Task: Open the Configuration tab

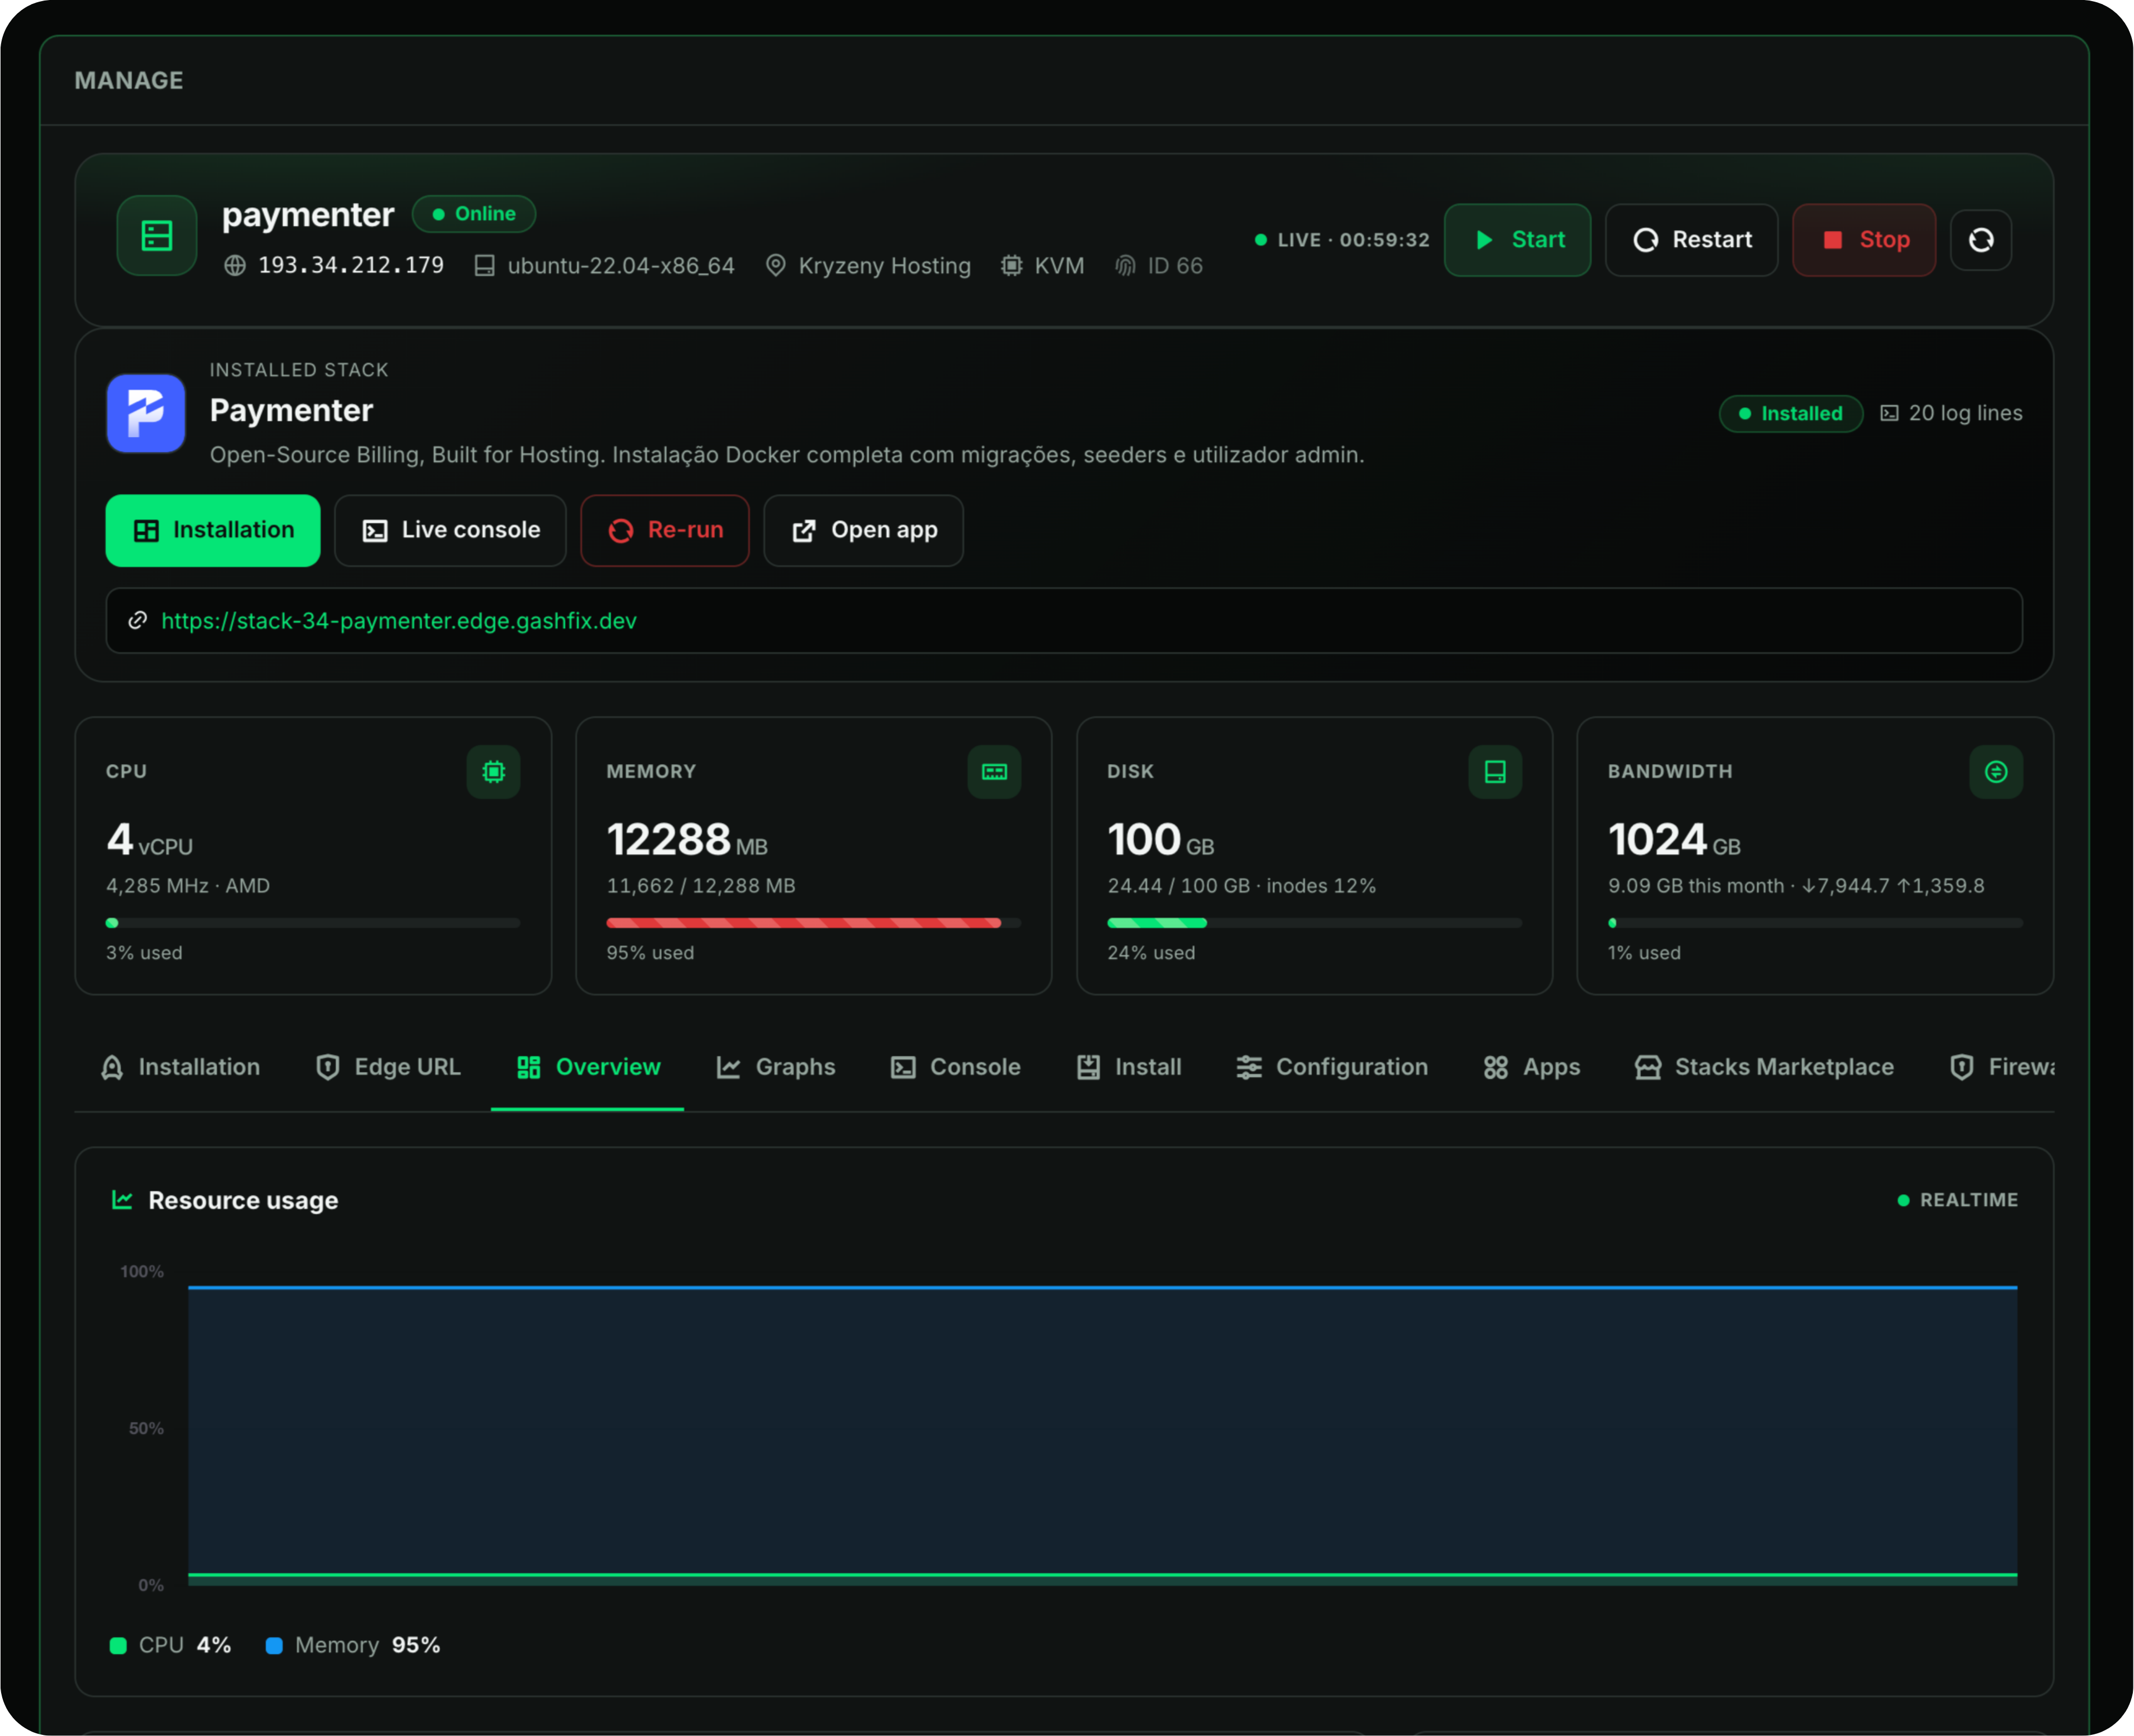Action: 1332,1068
